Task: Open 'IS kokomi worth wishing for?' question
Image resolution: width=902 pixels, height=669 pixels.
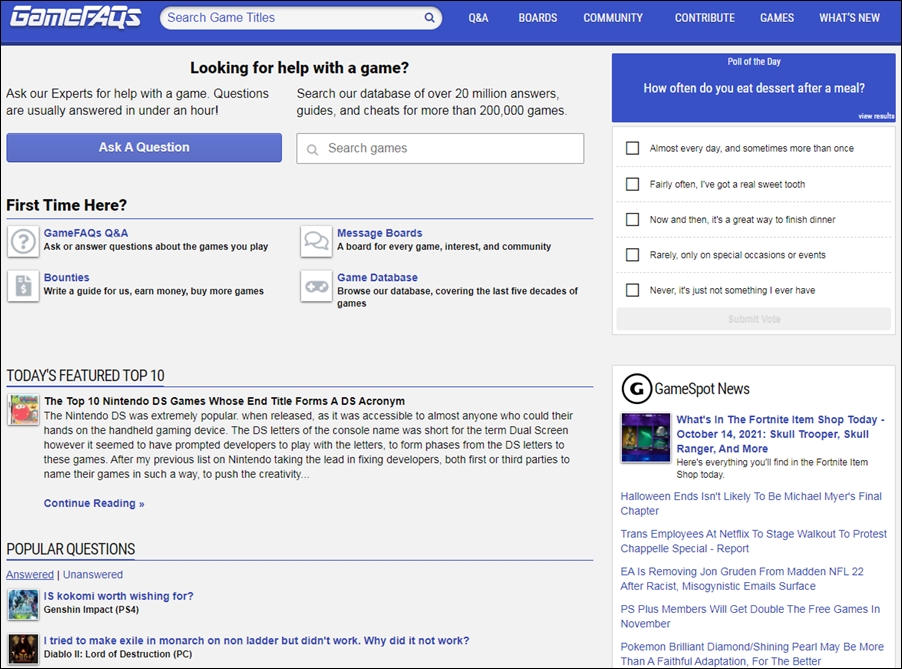Action: pyautogui.click(x=119, y=596)
